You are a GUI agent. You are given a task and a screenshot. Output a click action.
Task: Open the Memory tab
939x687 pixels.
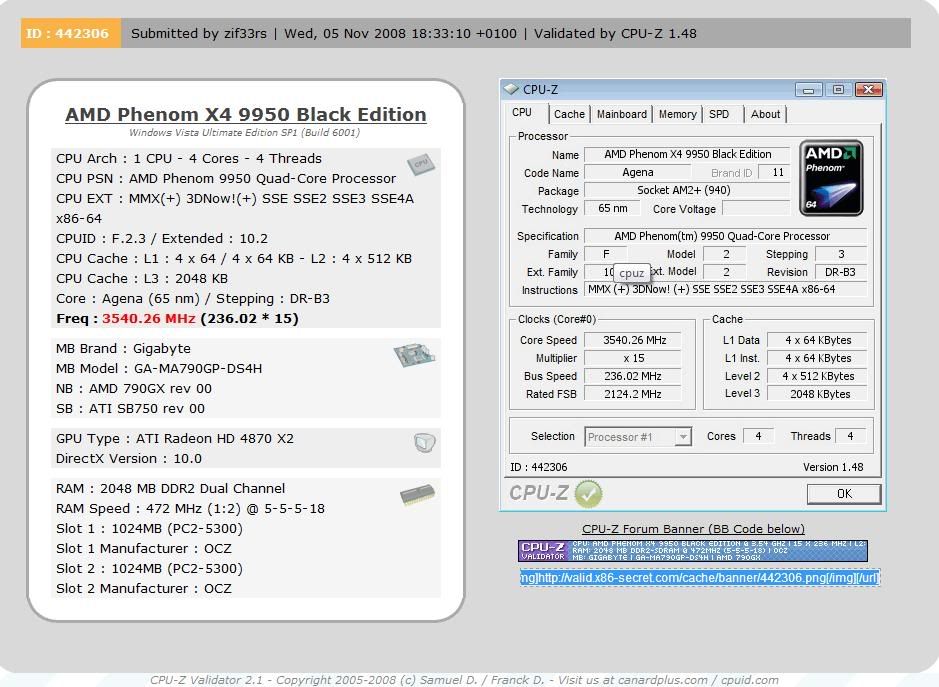pos(677,114)
